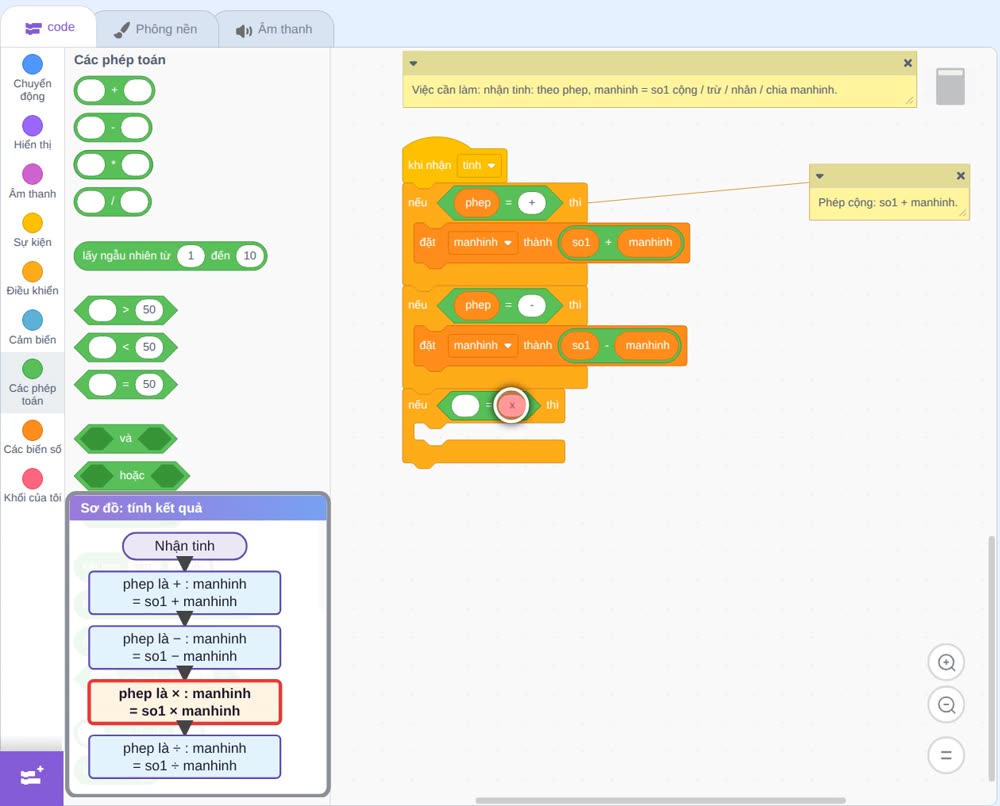Open the Chuyển động block category
The width and height of the screenshot is (1000, 806).
[x=32, y=78]
